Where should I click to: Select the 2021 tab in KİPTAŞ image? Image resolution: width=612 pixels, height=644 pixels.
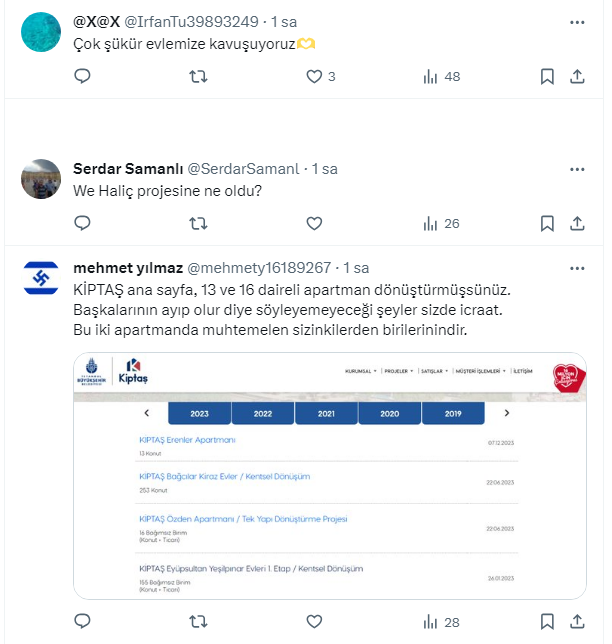point(326,413)
